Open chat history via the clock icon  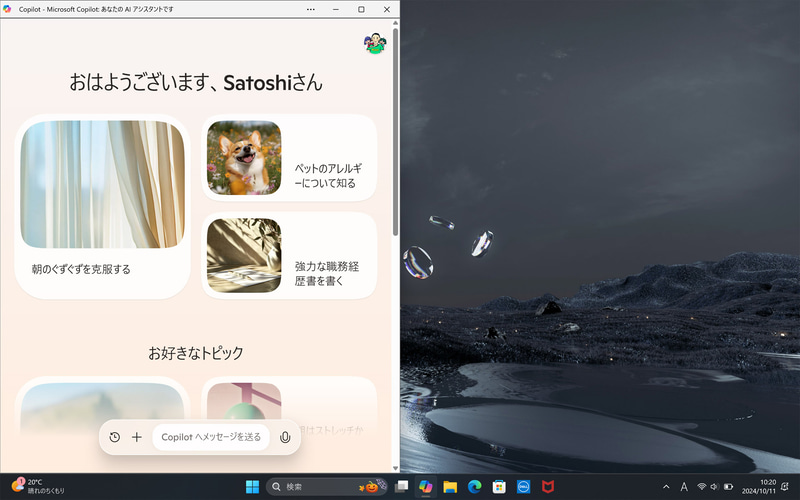point(114,437)
